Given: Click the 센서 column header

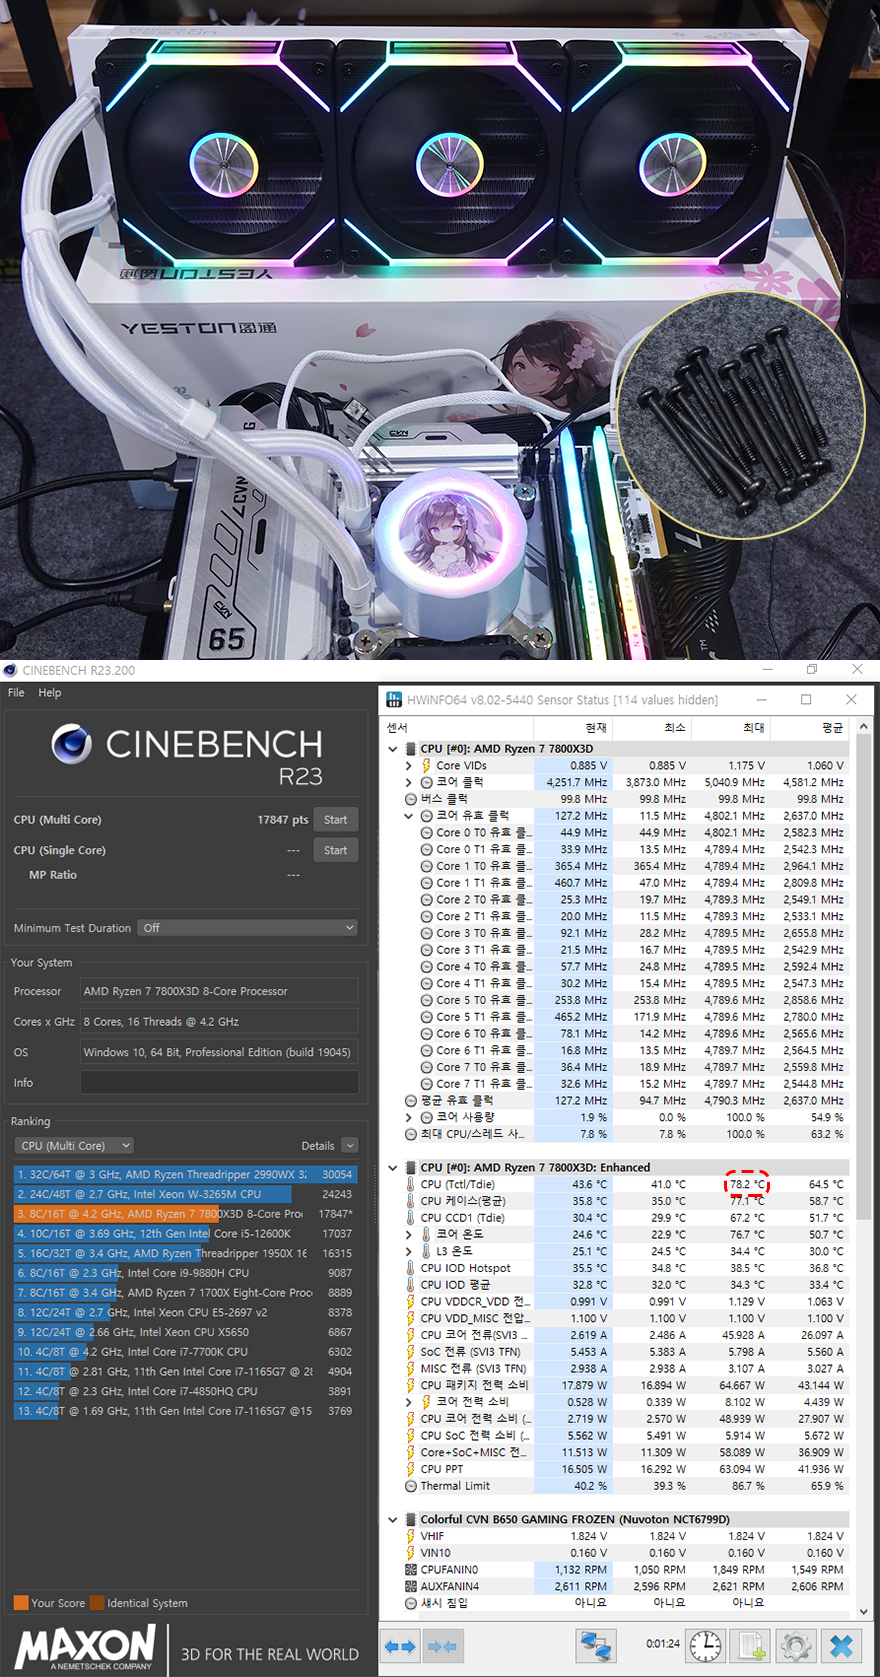Looking at the screenshot, I should click(x=397, y=728).
